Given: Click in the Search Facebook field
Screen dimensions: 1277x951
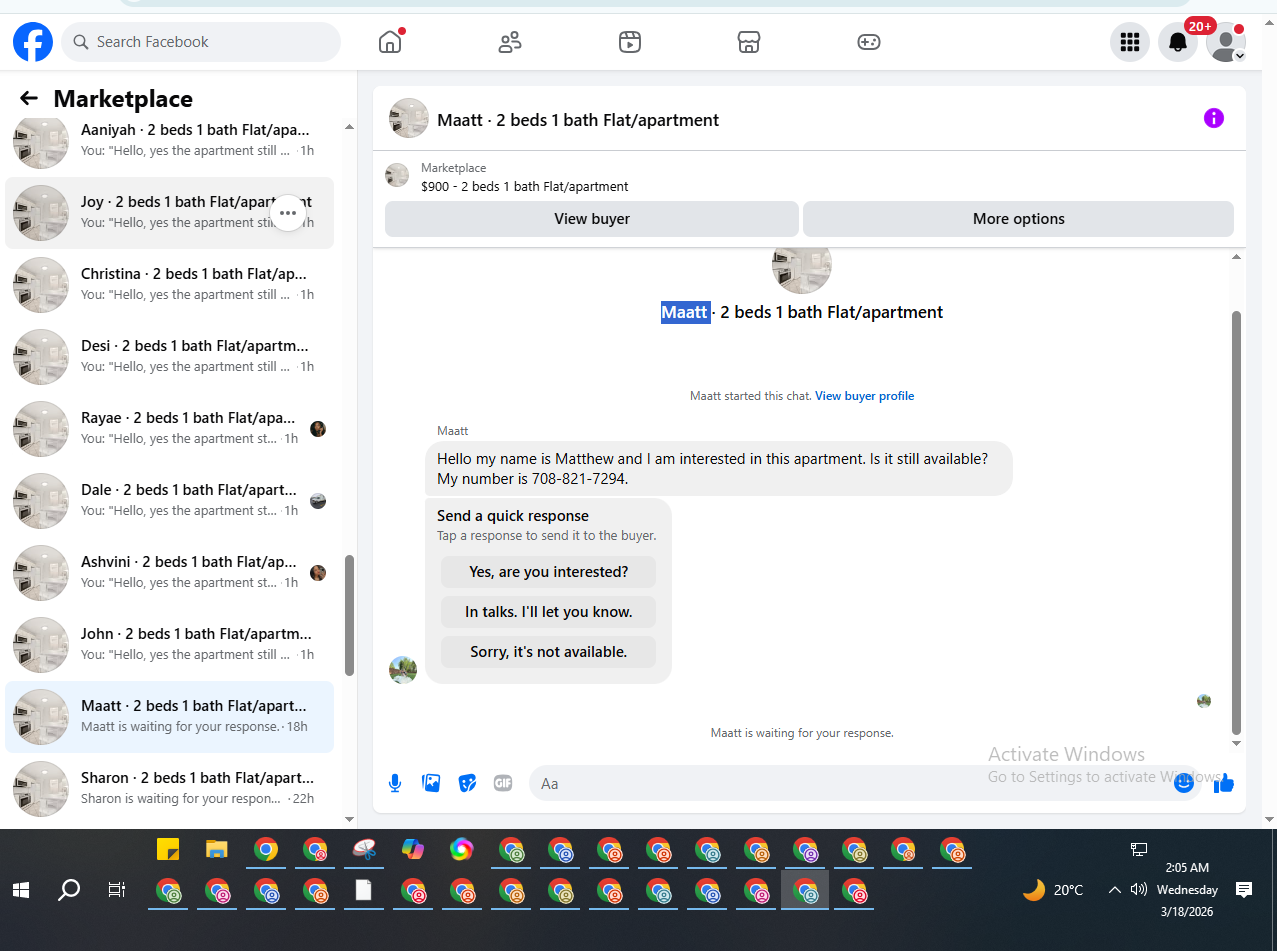Looking at the screenshot, I should tap(202, 42).
